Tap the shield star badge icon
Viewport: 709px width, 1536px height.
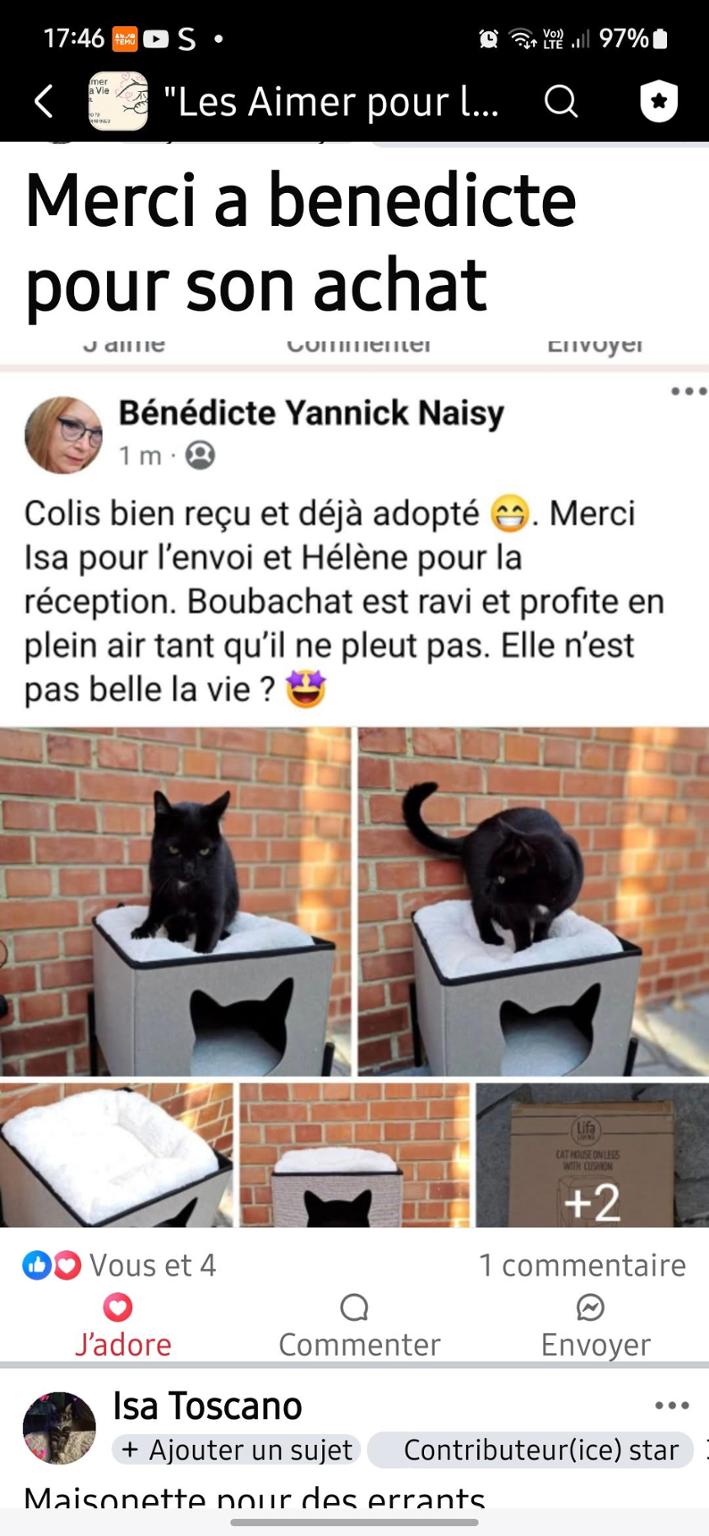click(659, 101)
